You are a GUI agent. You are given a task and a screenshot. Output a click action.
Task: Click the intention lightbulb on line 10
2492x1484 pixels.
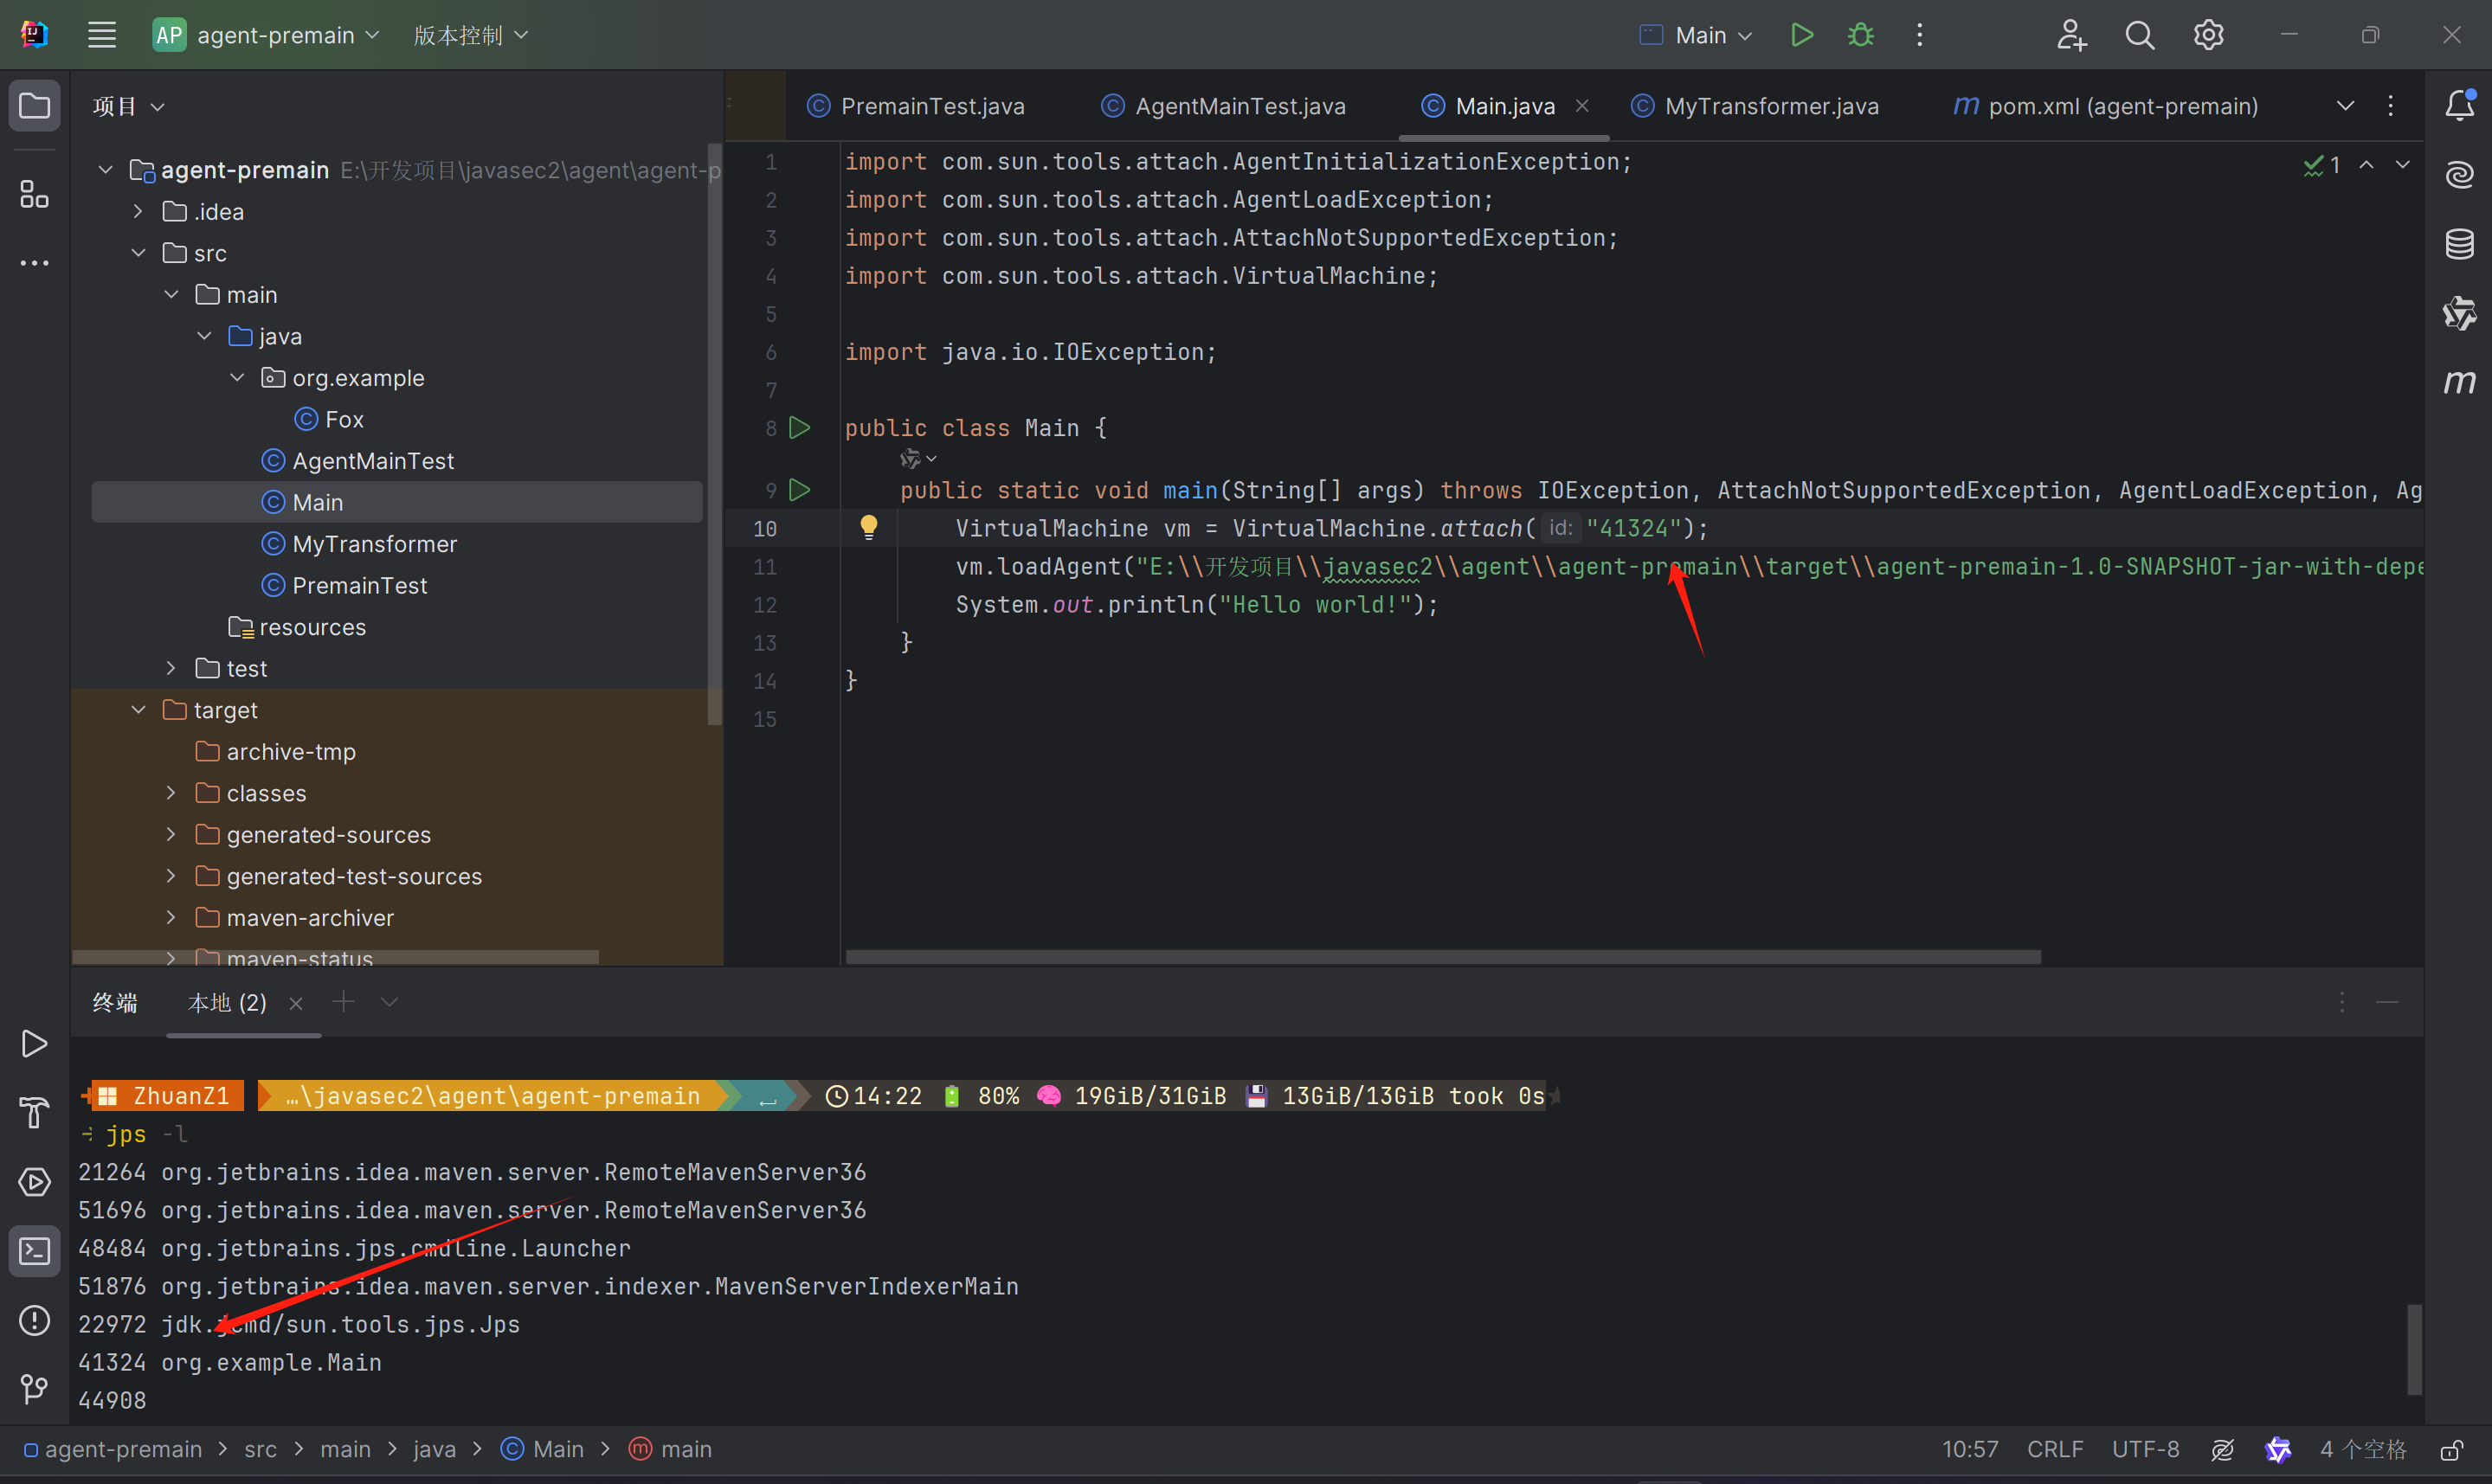pyautogui.click(x=868, y=527)
